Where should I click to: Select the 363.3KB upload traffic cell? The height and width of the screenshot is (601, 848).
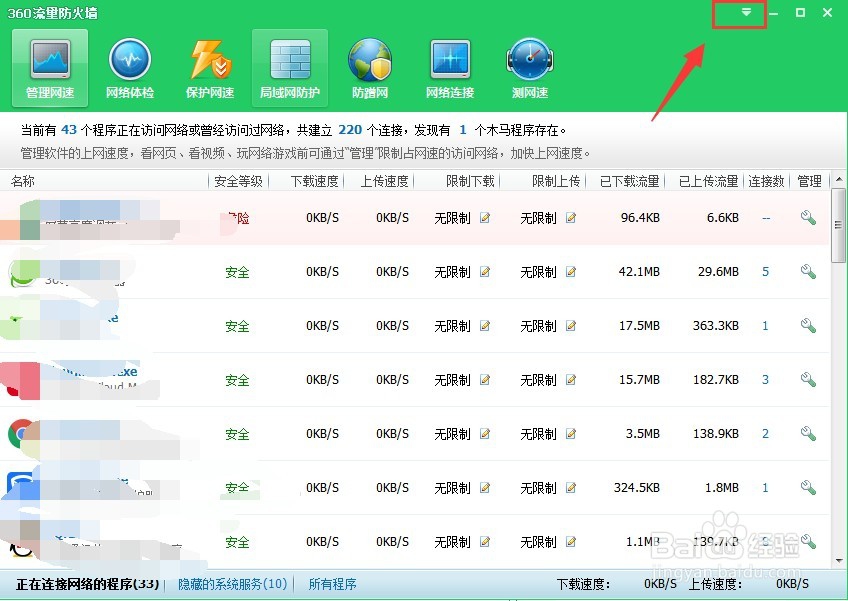[716, 326]
